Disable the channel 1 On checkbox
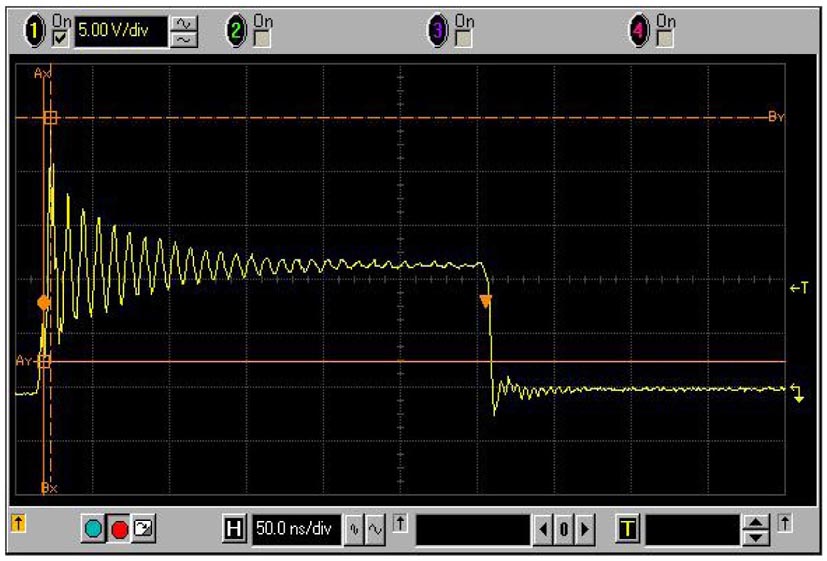This screenshot has width=827, height=561. [x=61, y=39]
